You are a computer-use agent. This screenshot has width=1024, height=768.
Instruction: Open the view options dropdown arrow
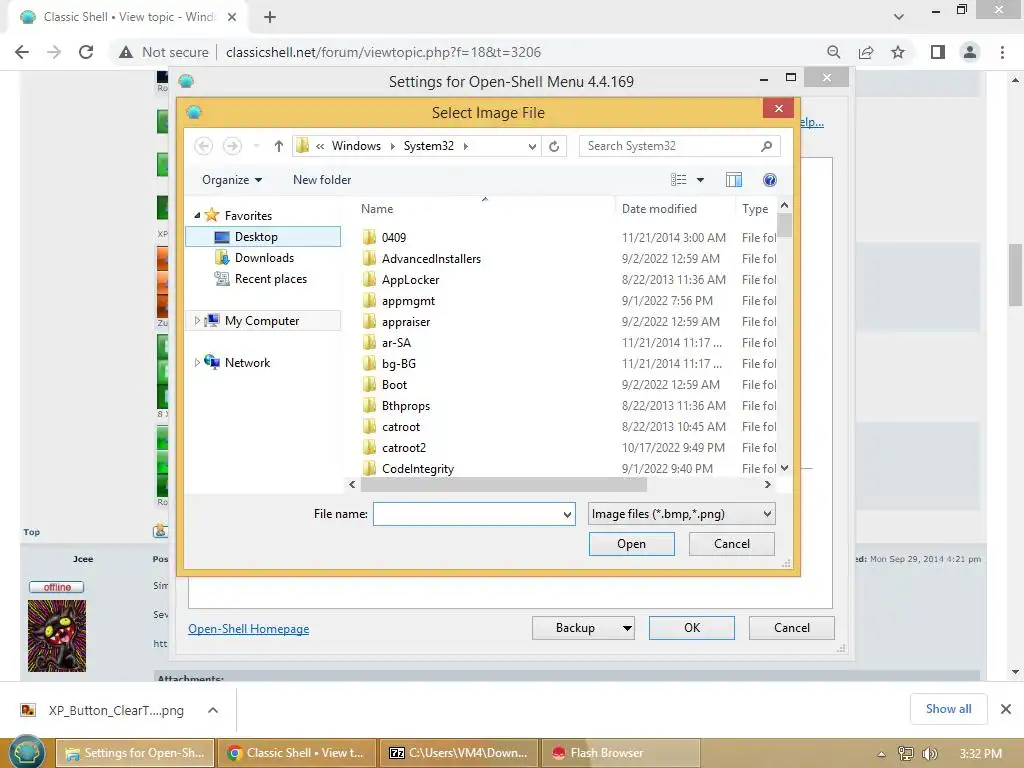point(700,180)
